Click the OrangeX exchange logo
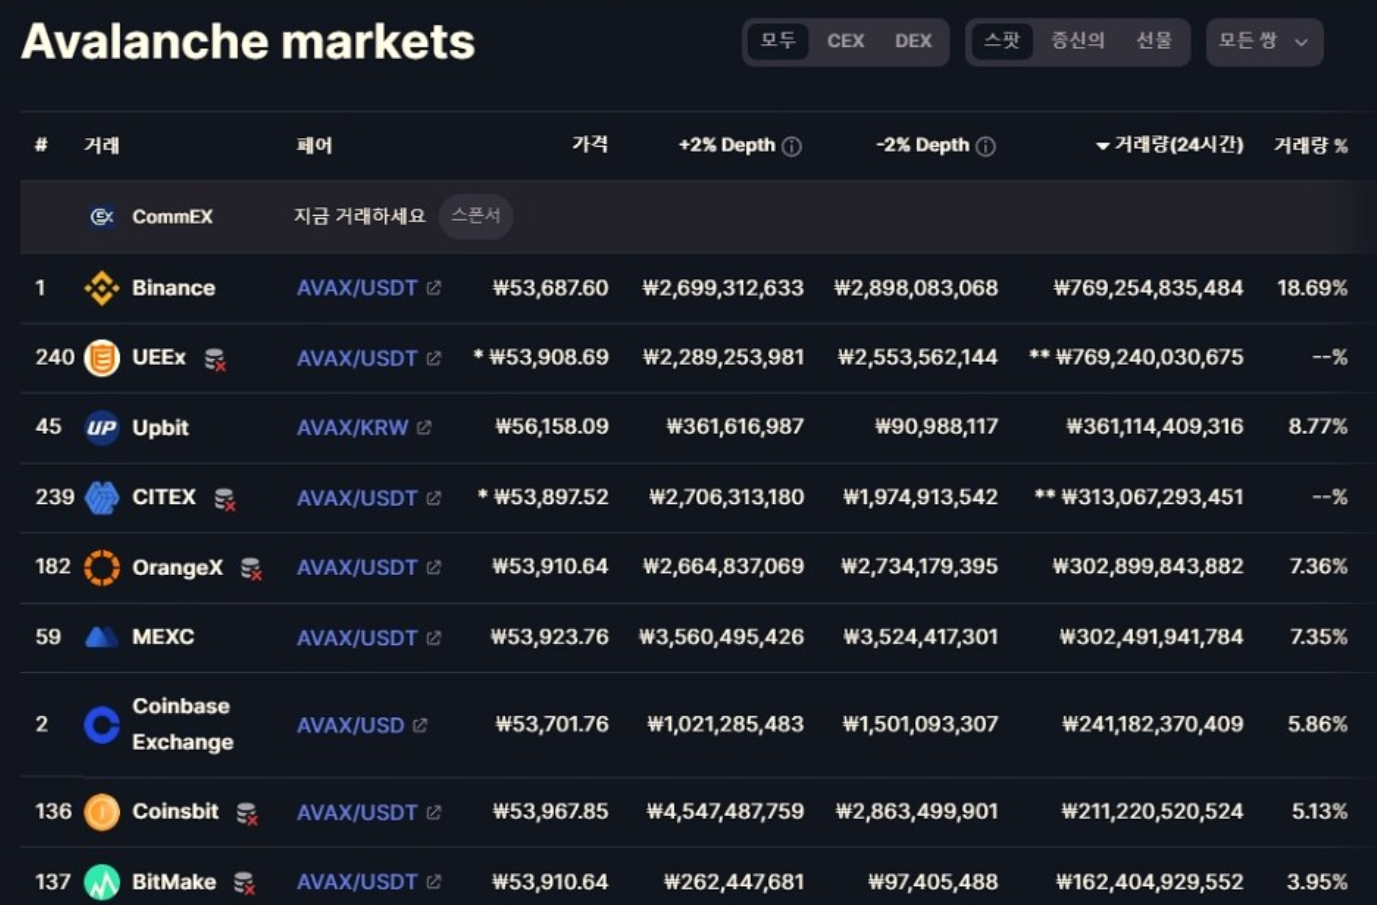Viewport: 1377px width, 905px height. pyautogui.click(x=101, y=567)
